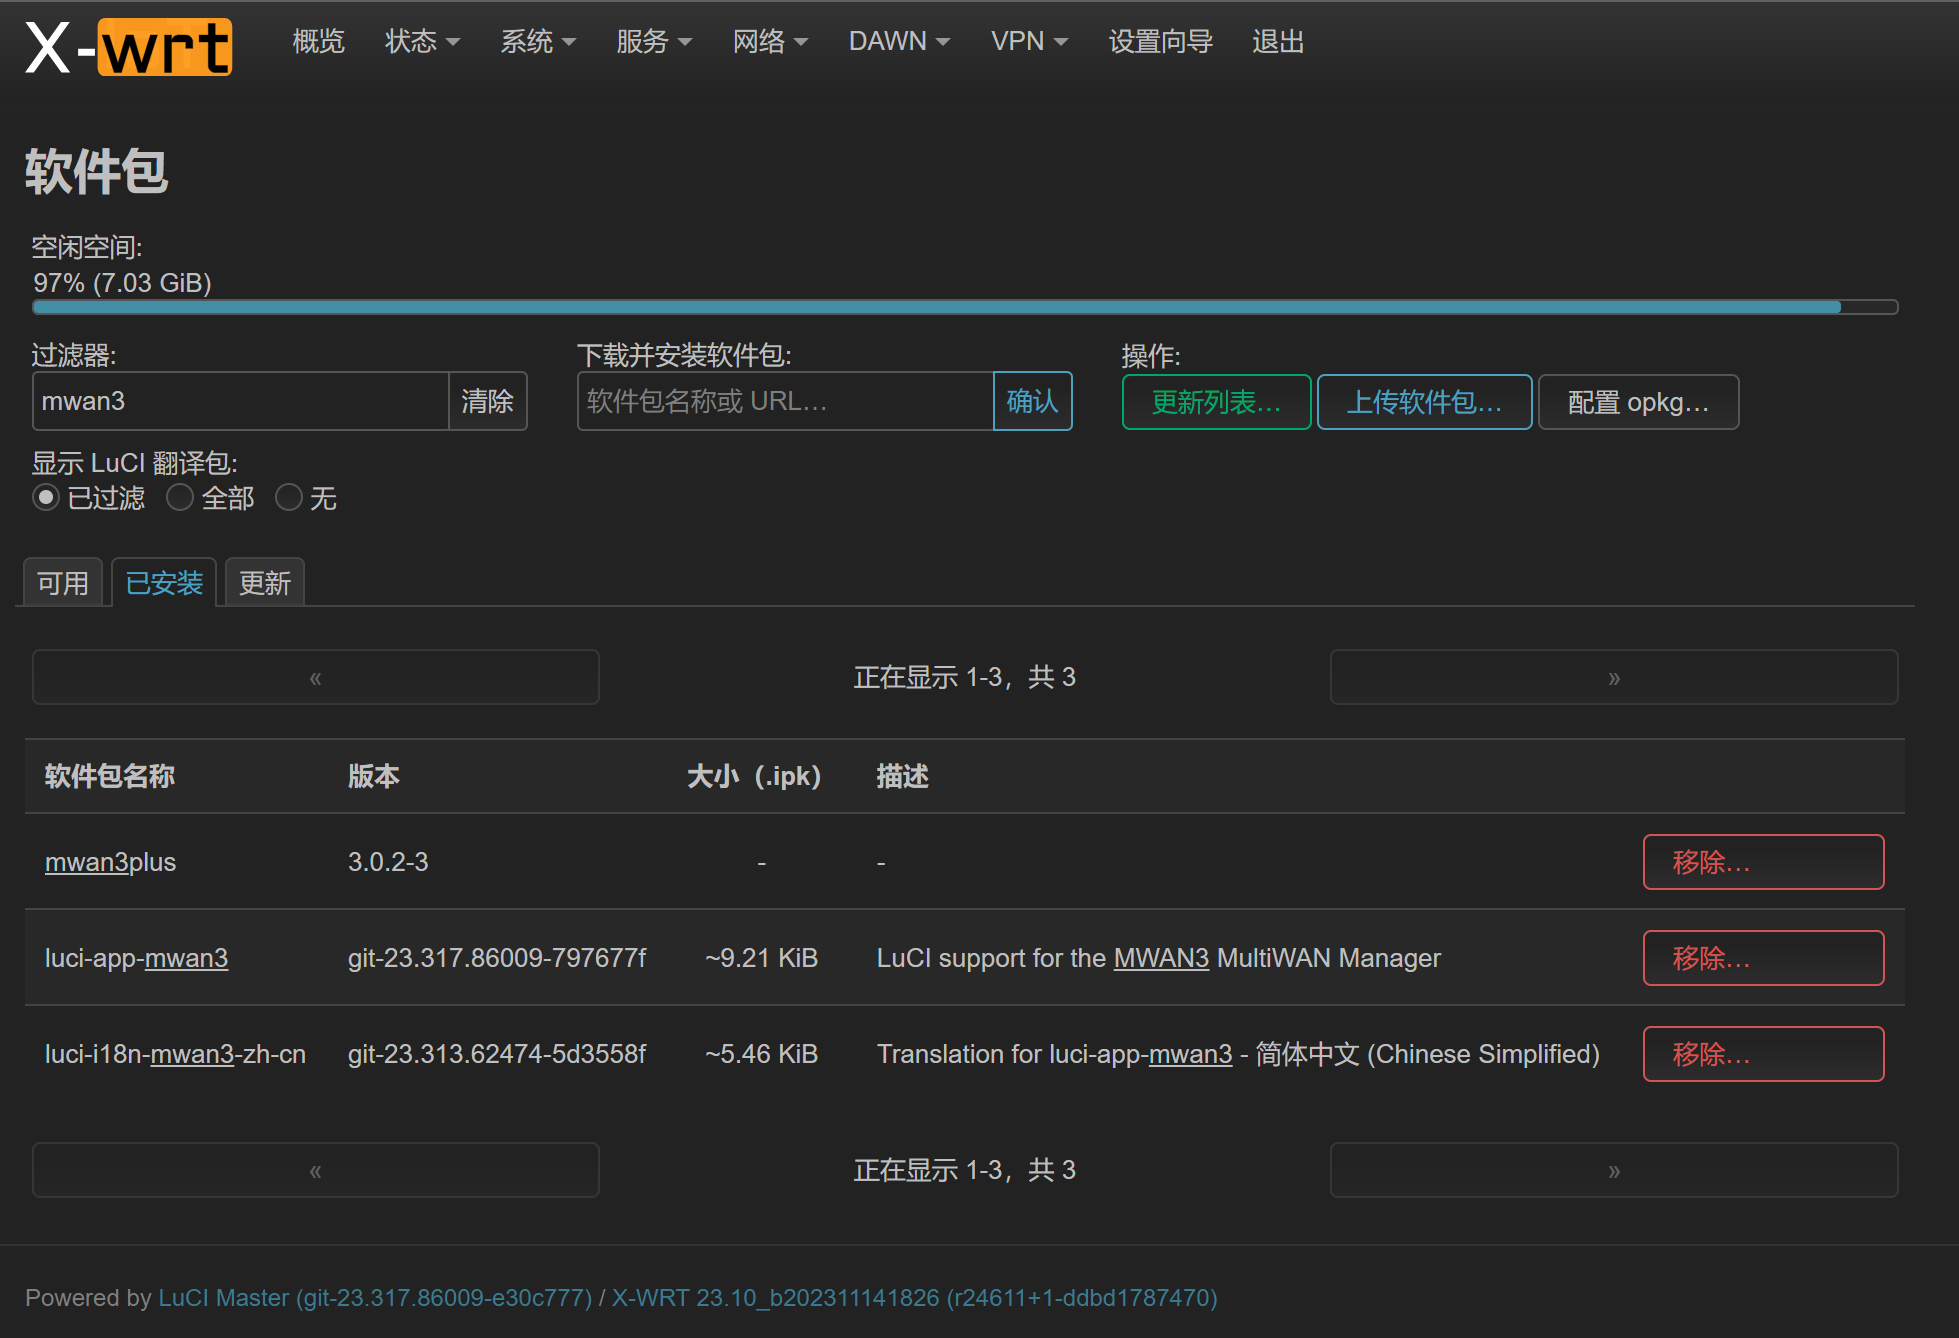Click the next page arrow below the table
1959x1338 pixels.
coord(1612,1170)
